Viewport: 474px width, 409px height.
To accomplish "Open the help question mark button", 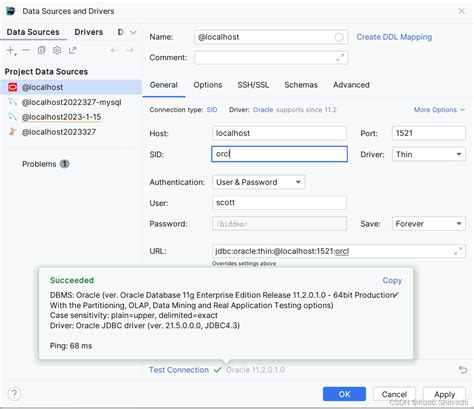I will [x=14, y=394].
